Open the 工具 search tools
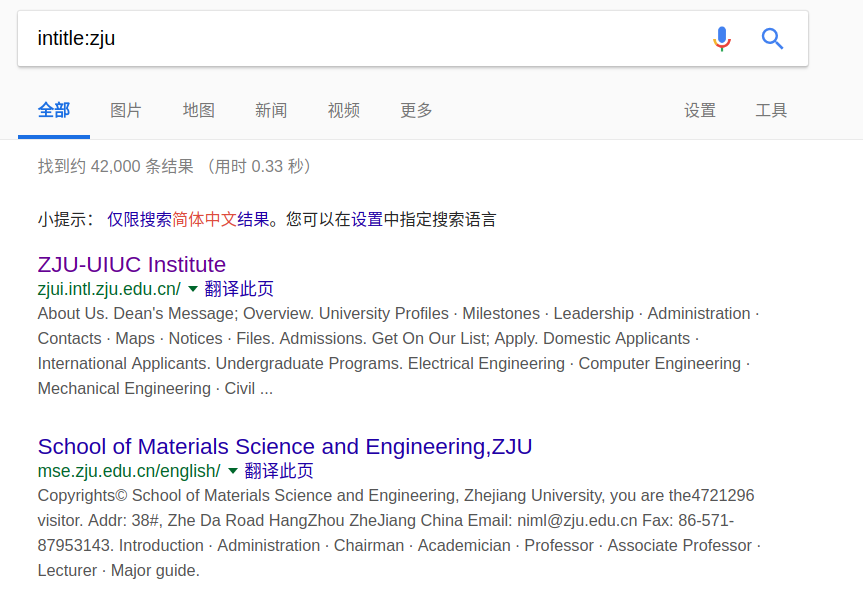This screenshot has height=607, width=863. tap(771, 110)
